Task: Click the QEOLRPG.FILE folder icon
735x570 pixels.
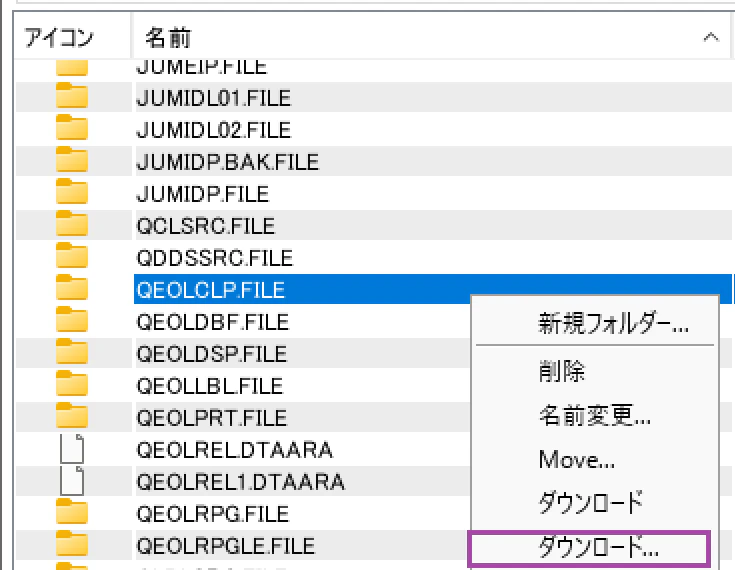Action: (72, 511)
